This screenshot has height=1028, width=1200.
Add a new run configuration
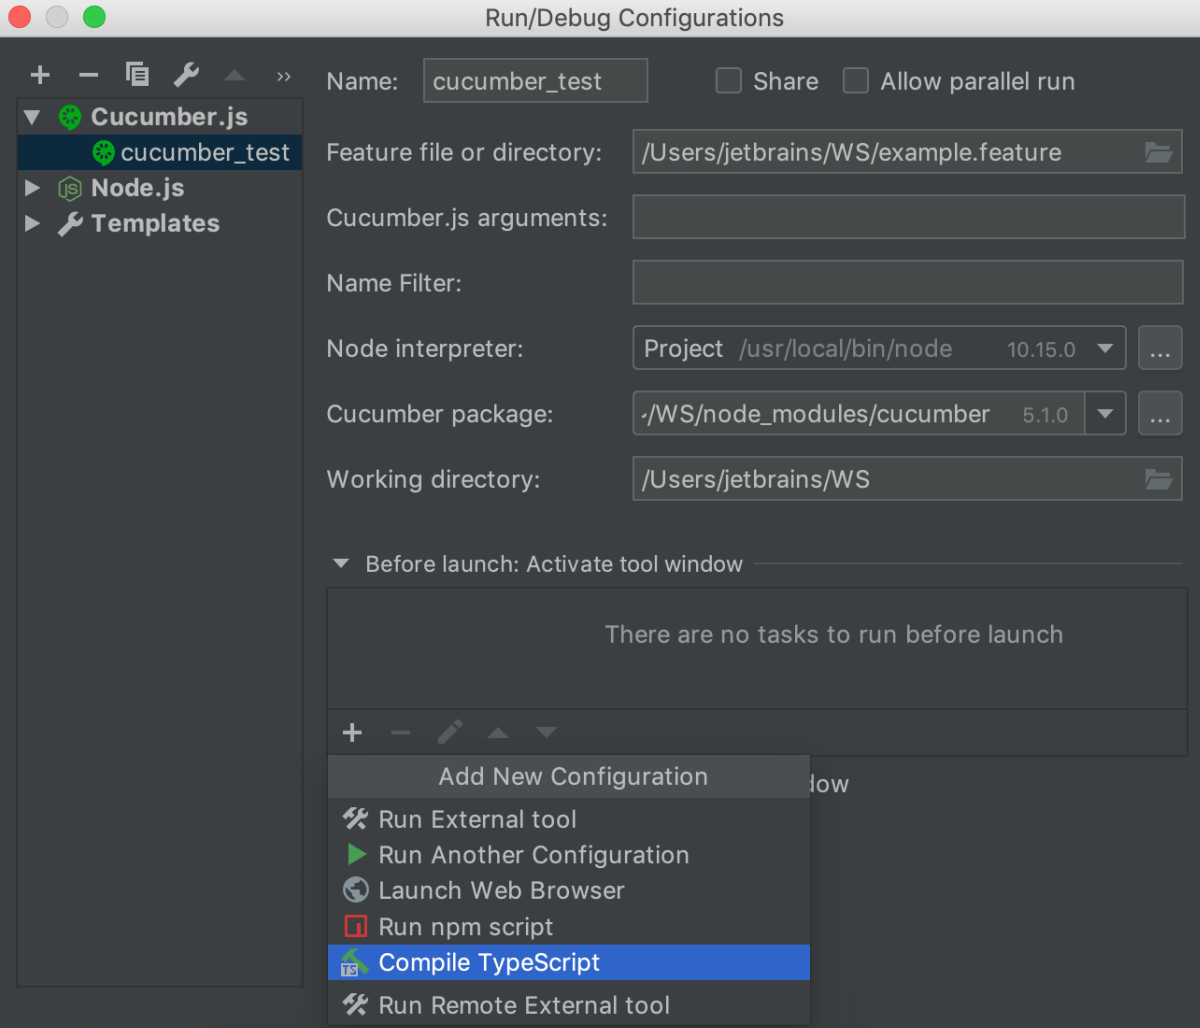pyautogui.click(x=39, y=74)
